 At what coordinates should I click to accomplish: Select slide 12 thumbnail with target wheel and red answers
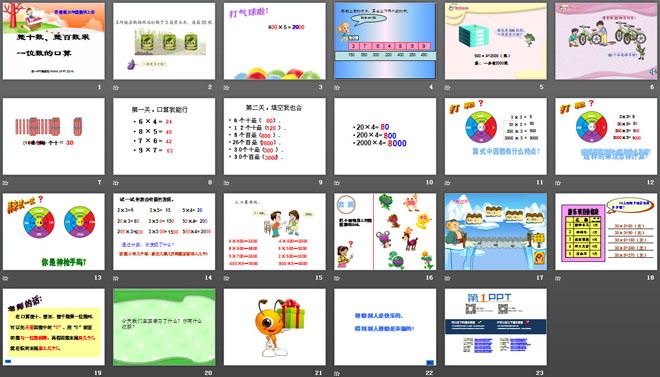tap(606, 136)
